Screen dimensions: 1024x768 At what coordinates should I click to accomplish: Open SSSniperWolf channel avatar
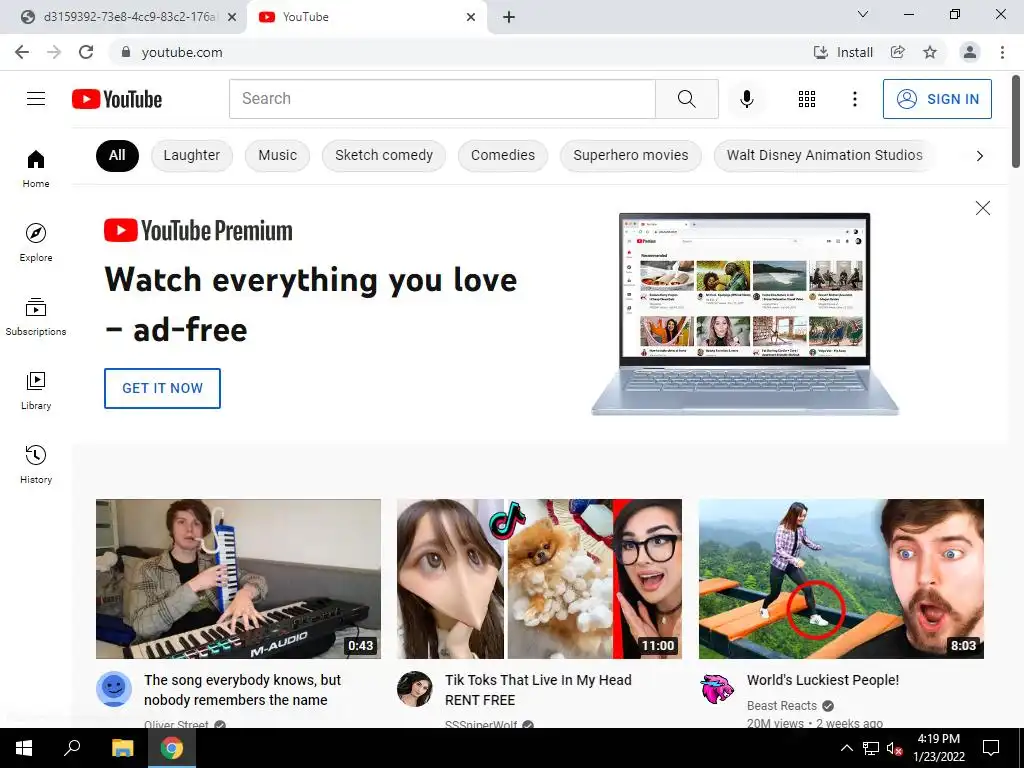415,689
